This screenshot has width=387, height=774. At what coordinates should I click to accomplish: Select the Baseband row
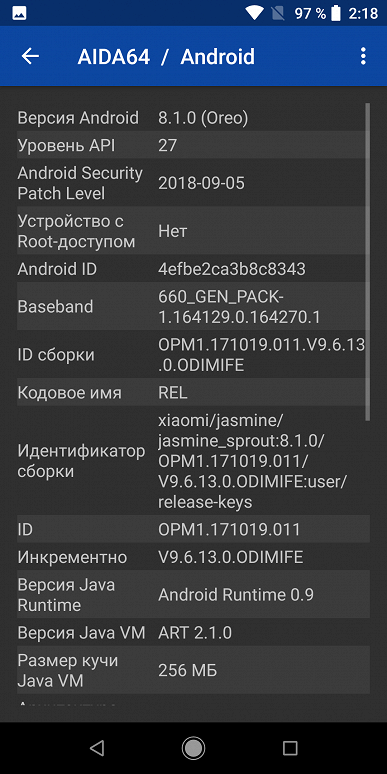[x=194, y=307]
